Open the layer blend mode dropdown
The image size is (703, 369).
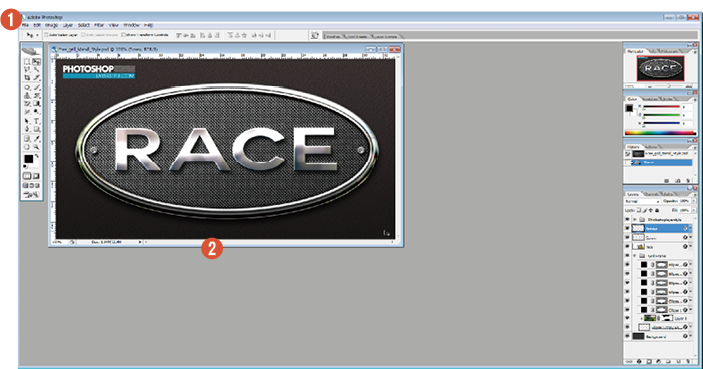point(643,201)
